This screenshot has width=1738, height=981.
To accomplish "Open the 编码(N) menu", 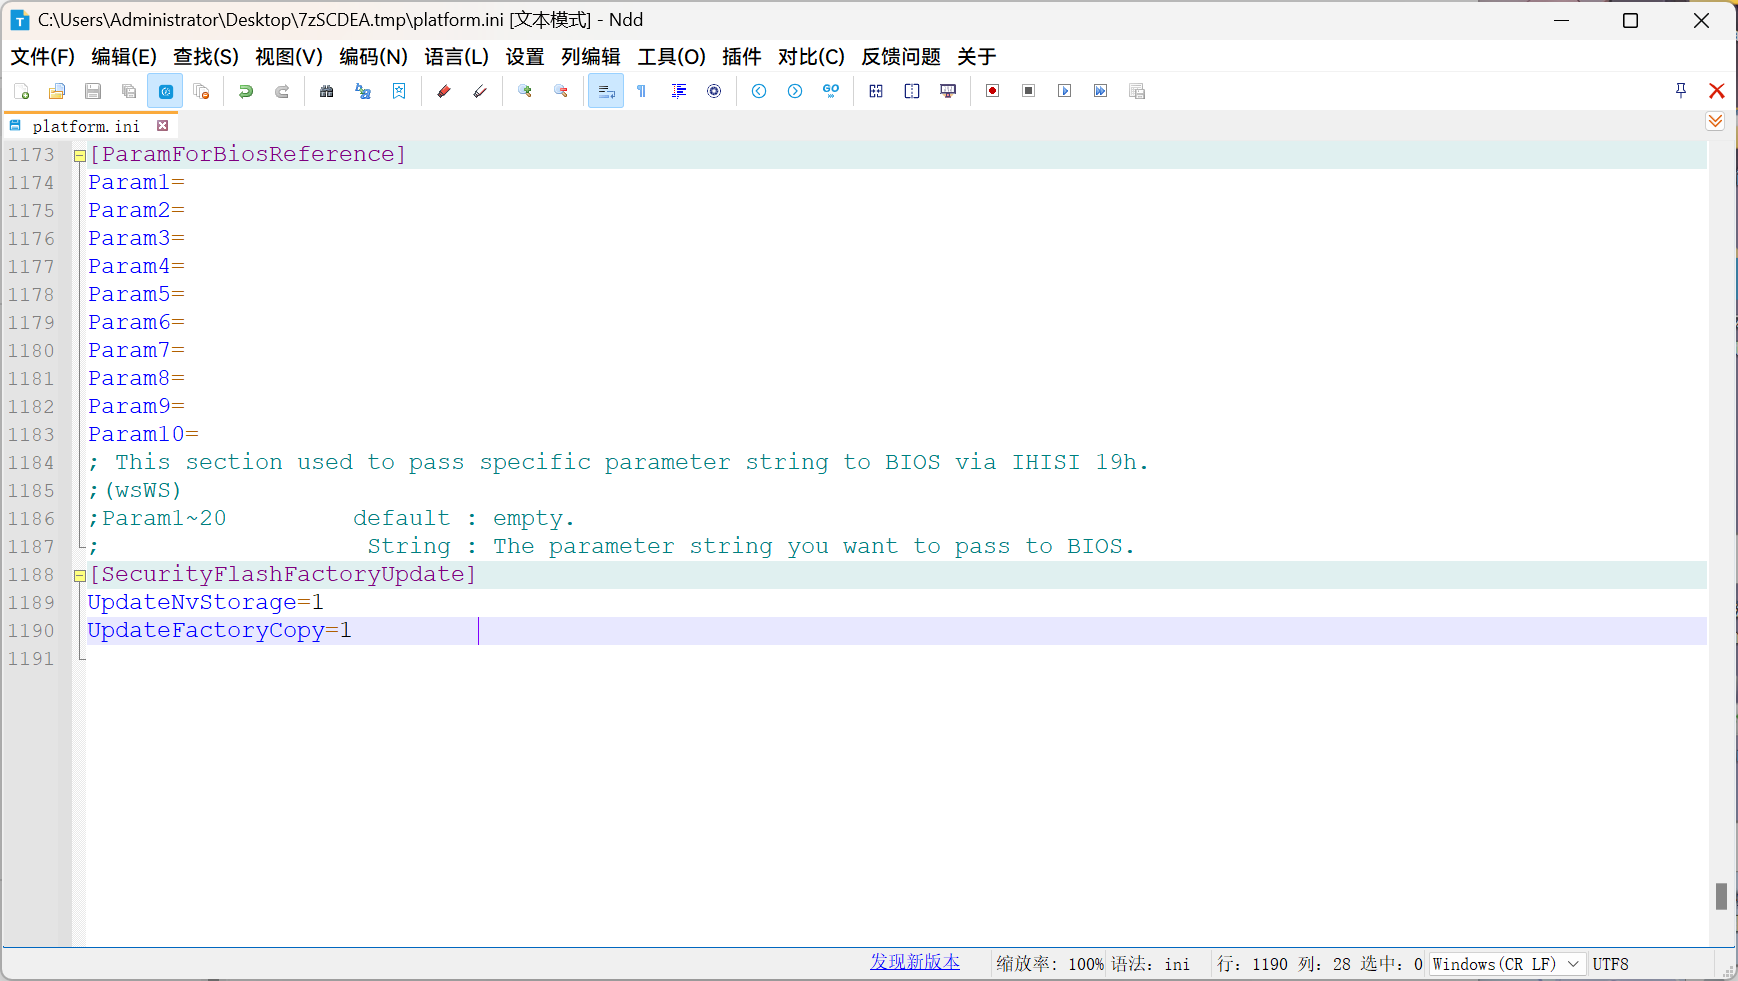I will pyautogui.click(x=373, y=57).
